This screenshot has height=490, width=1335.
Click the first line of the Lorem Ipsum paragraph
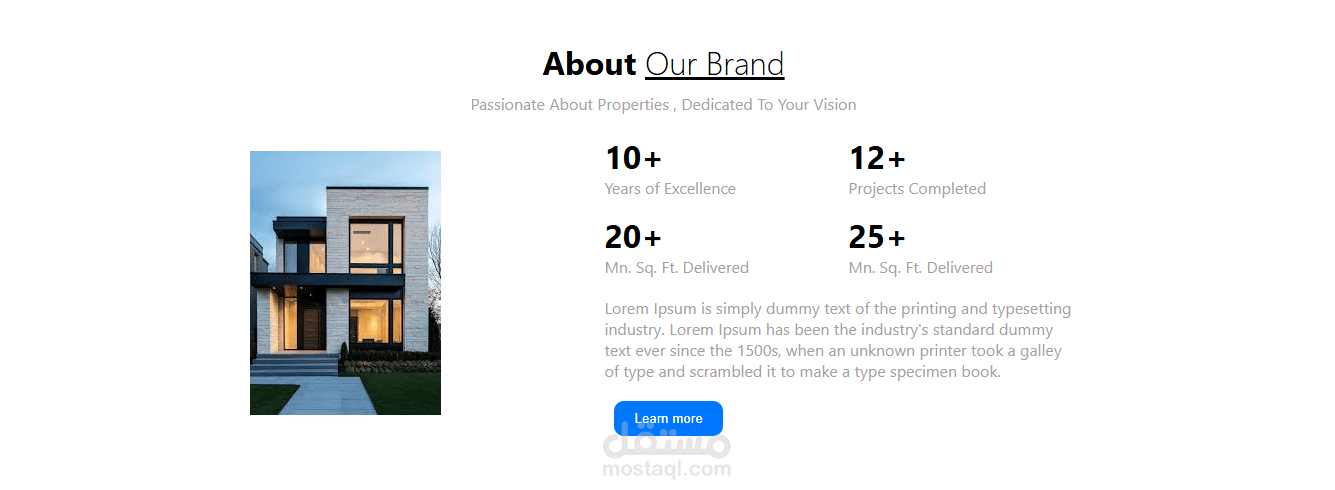pyautogui.click(x=837, y=309)
